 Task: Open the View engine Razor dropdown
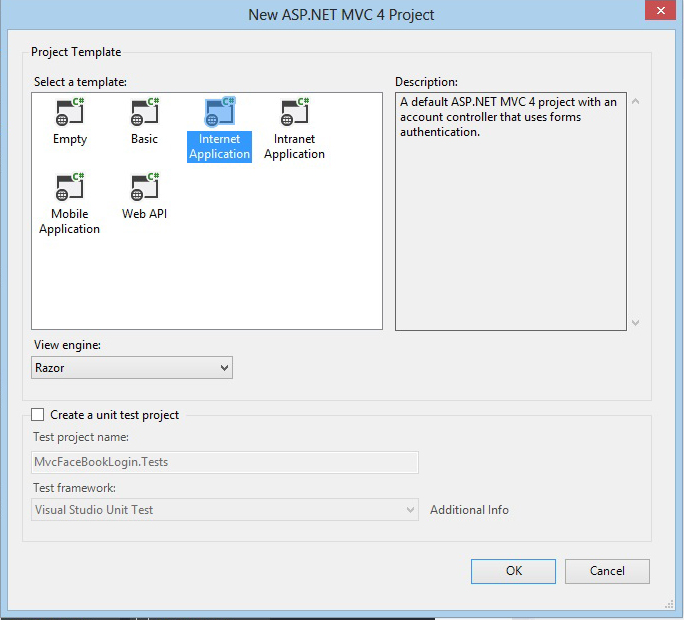pyautogui.click(x=132, y=367)
